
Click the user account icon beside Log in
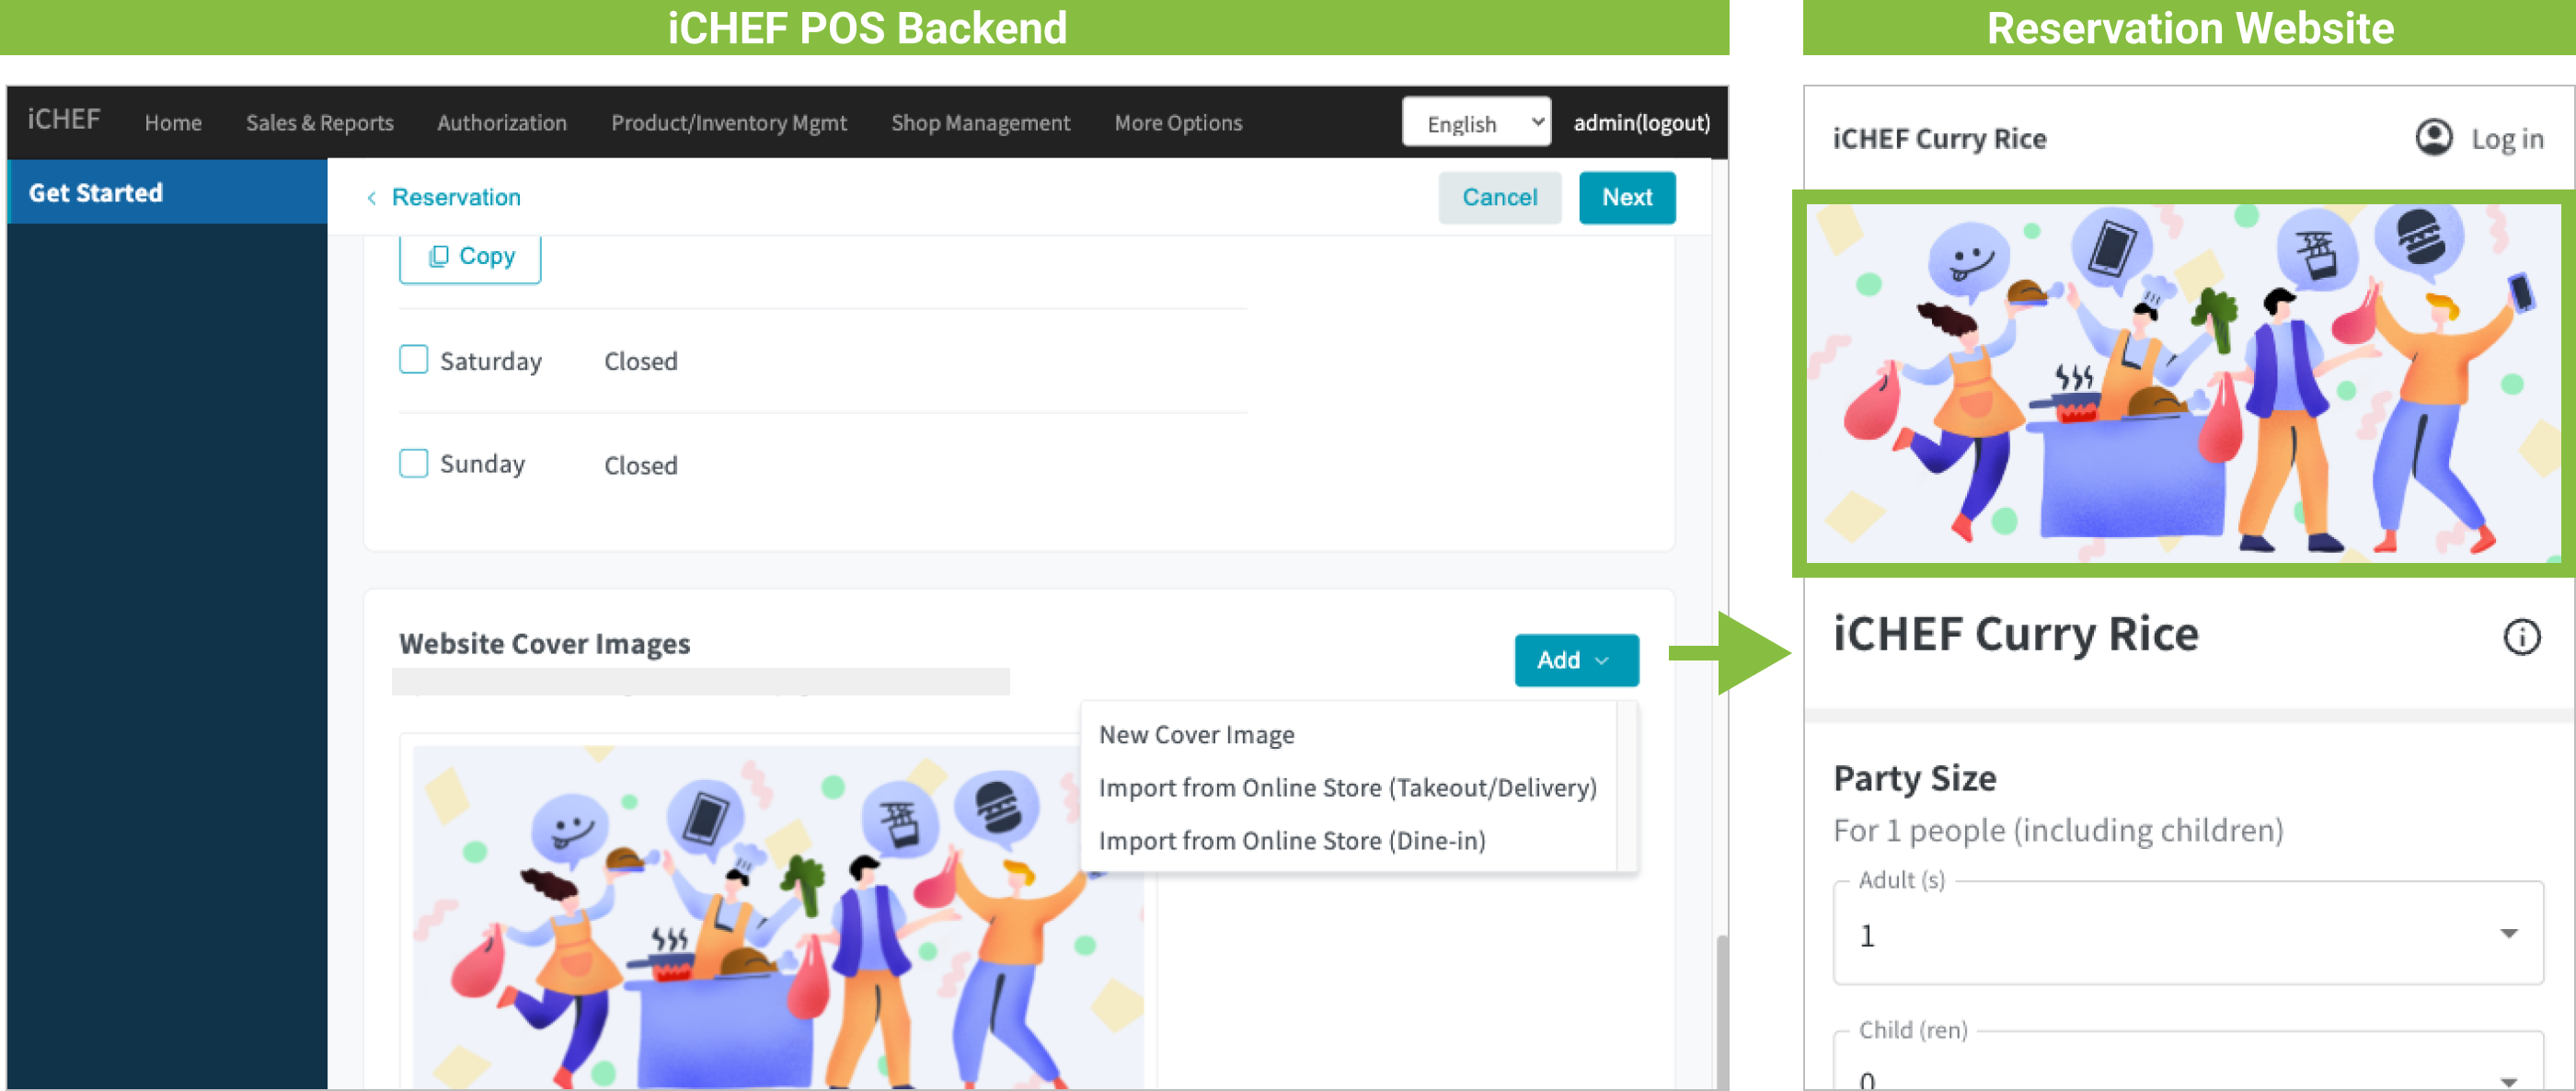[2433, 138]
